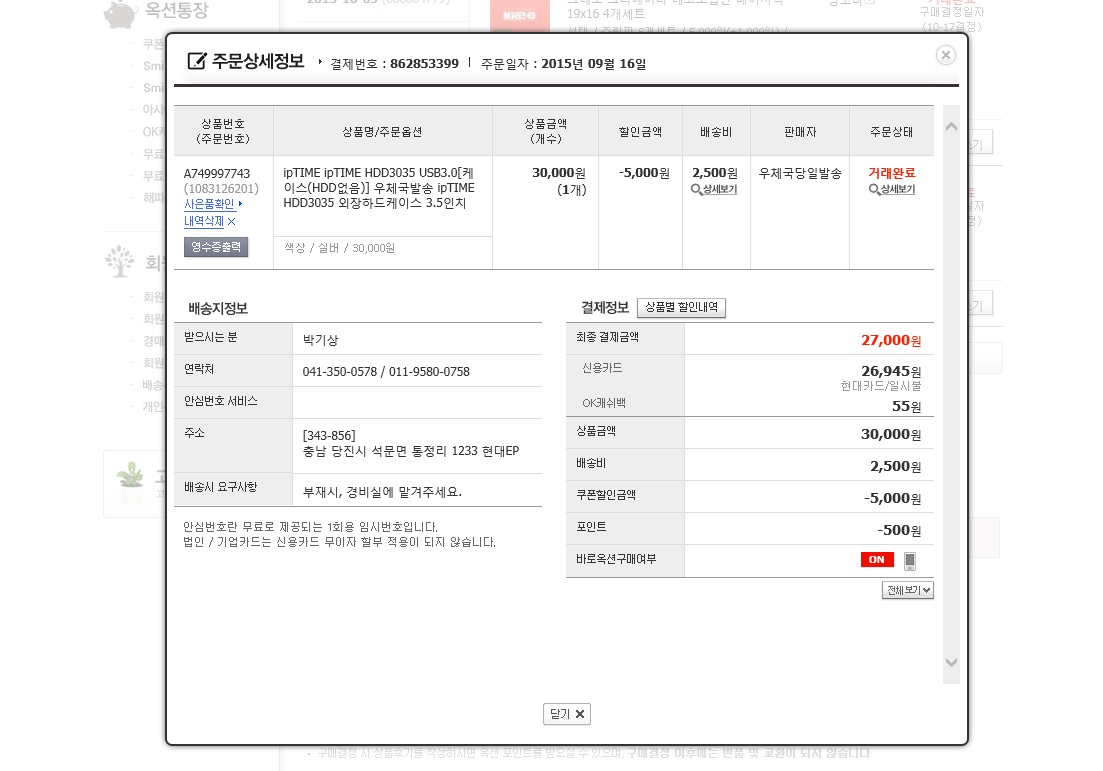This screenshot has width=1103, height=771.
Task: Open 상세보기 under shipping fee 2,500원
Action: click(714, 190)
